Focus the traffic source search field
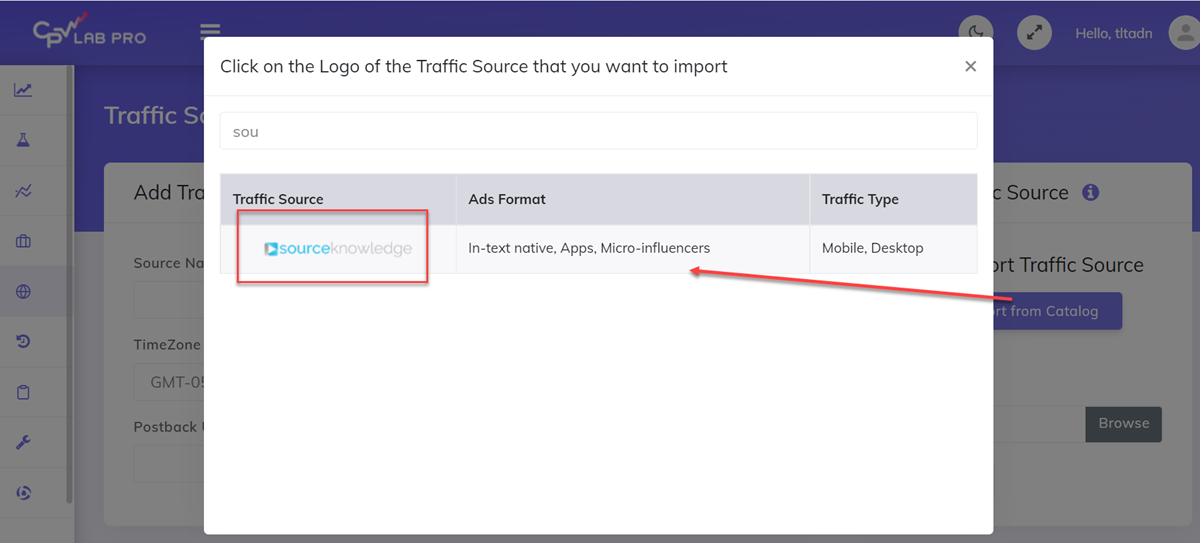Screen dimensions: 1200x543 (x=598, y=131)
